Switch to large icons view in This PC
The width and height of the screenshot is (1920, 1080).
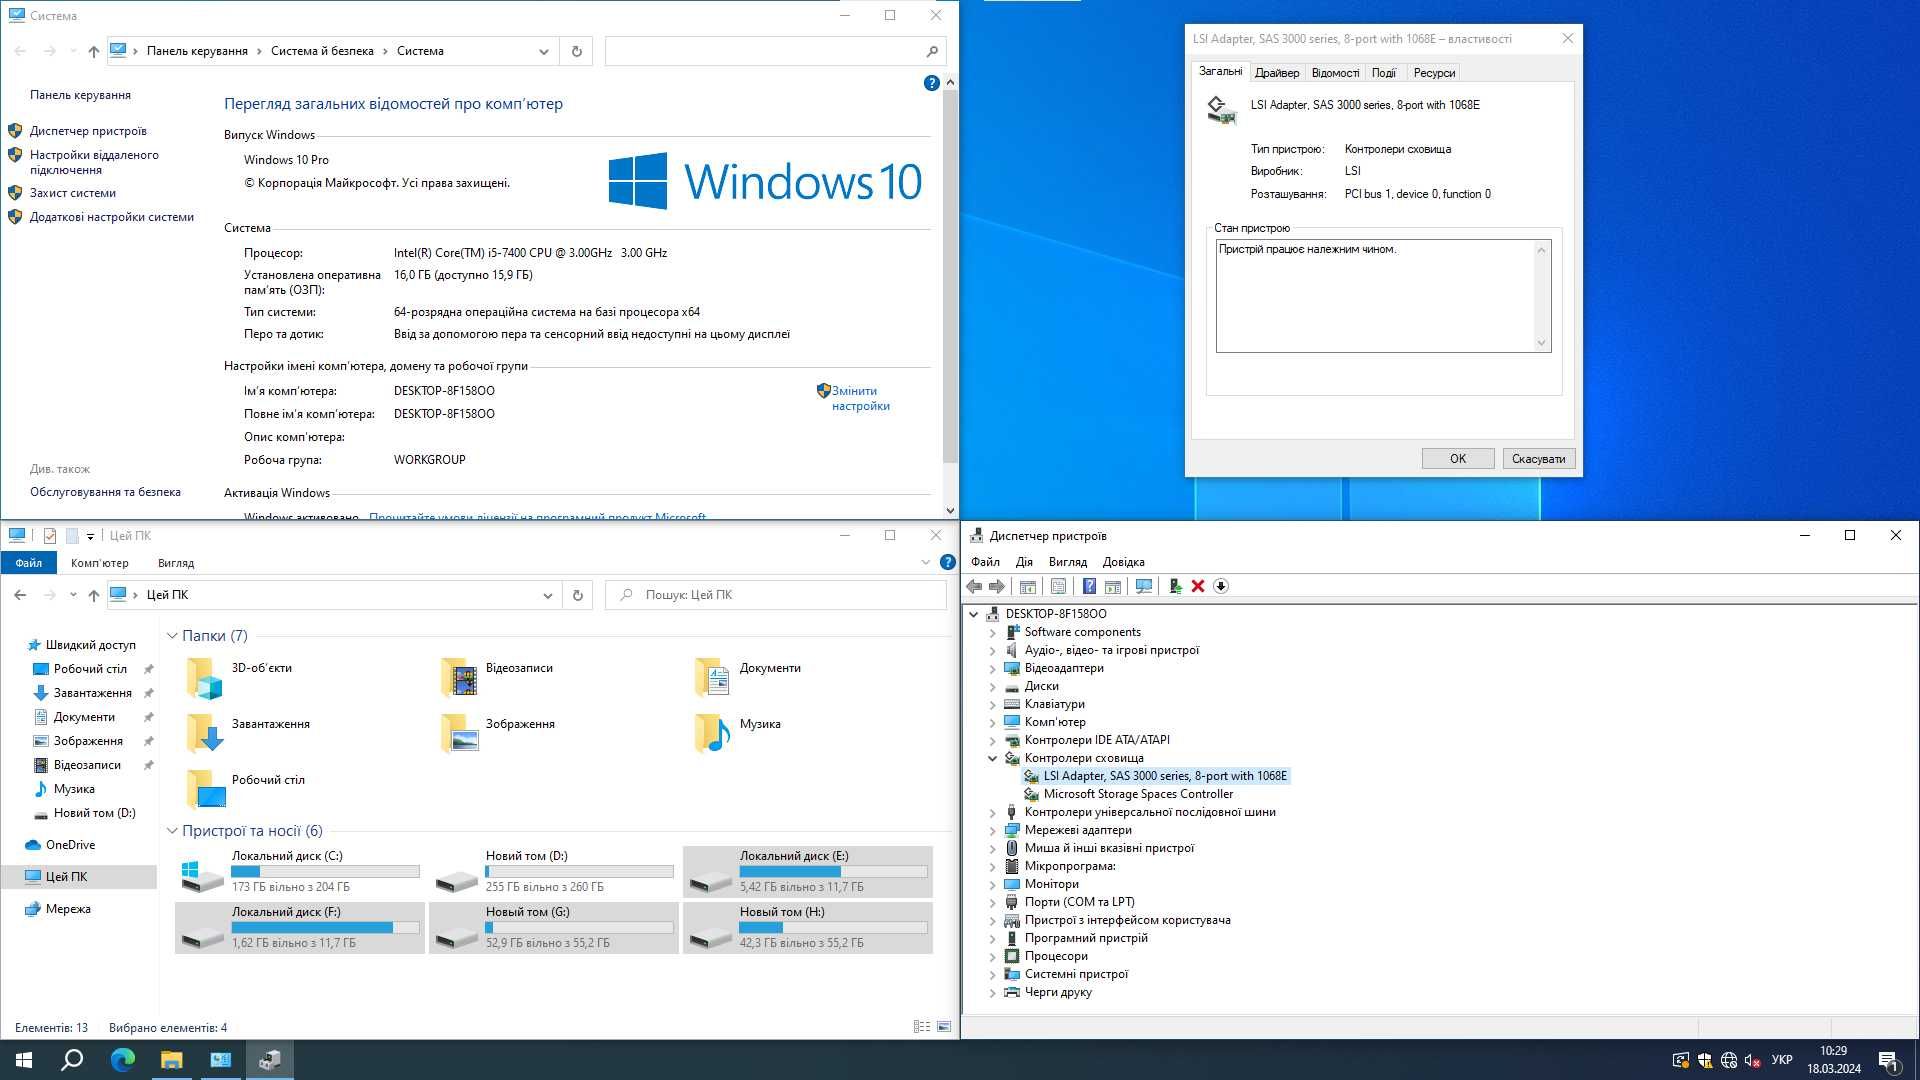click(x=944, y=1027)
